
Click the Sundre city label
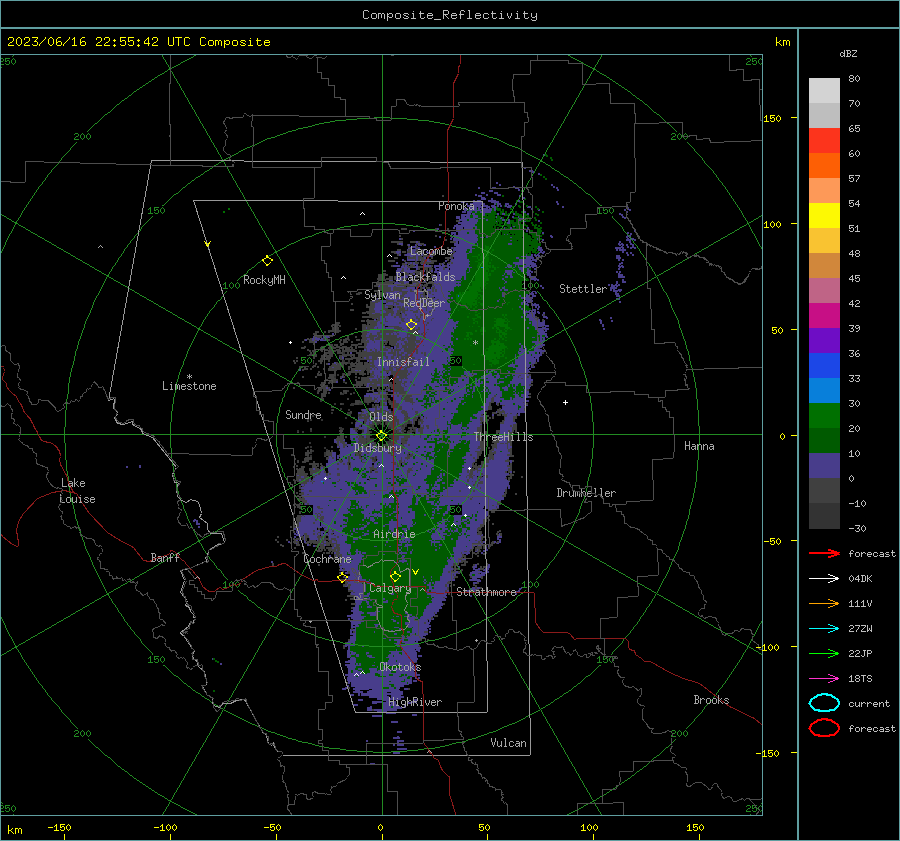303,414
